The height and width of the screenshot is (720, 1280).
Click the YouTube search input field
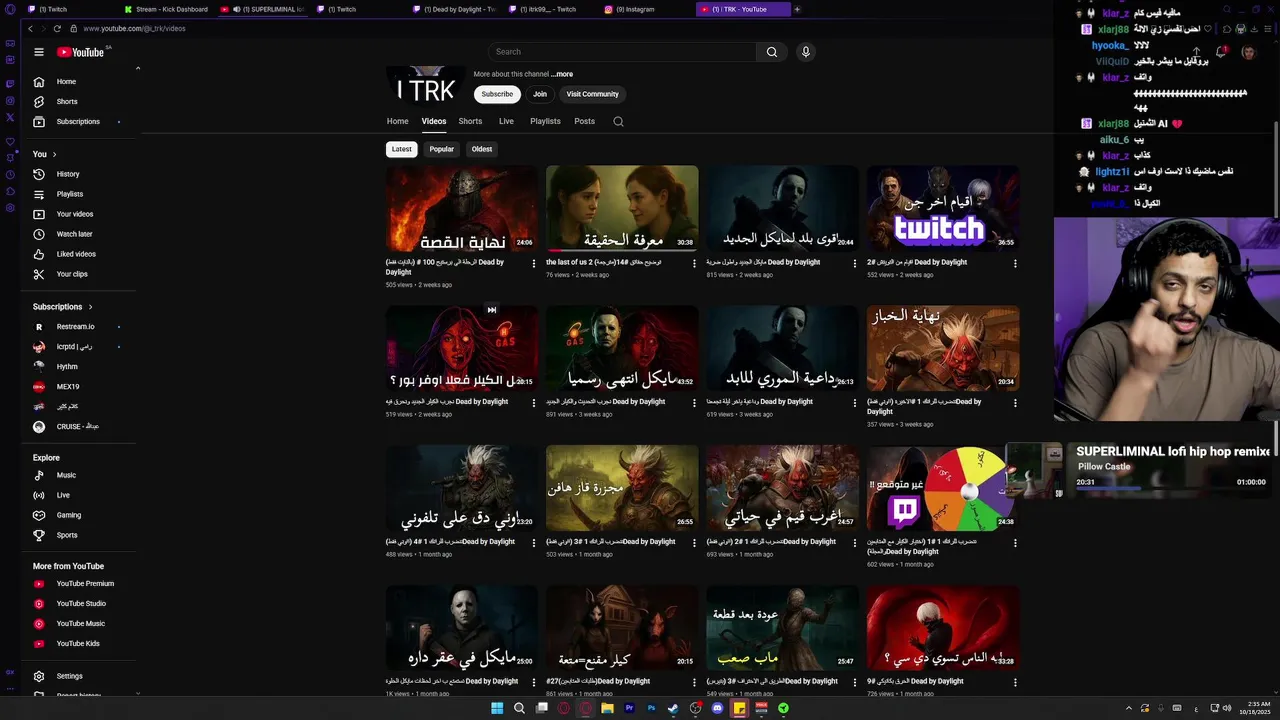622,52
